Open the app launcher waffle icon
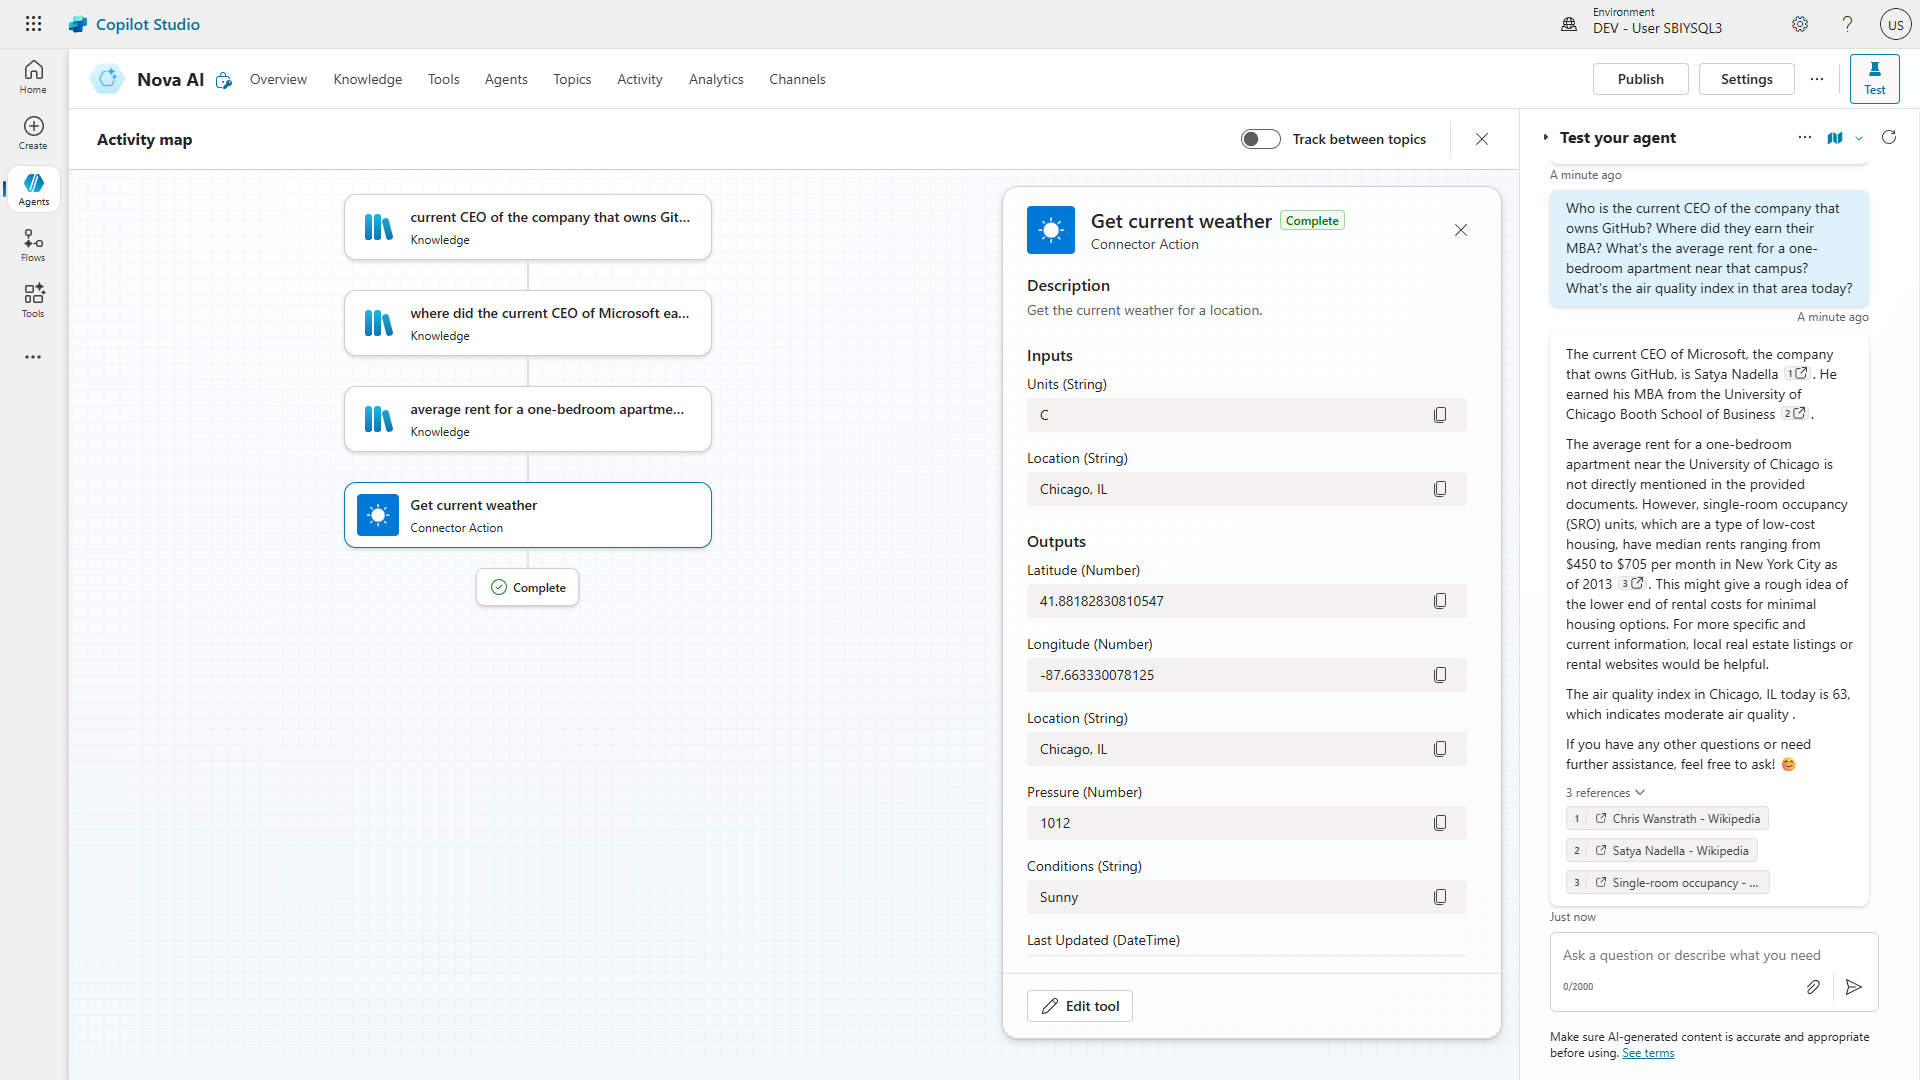Viewport: 1920px width, 1080px height. click(x=33, y=24)
